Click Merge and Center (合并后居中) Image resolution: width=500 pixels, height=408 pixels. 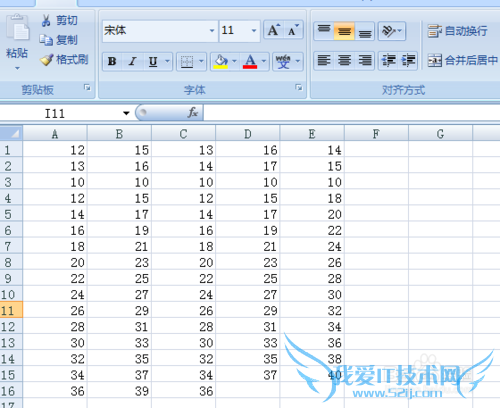[463, 60]
